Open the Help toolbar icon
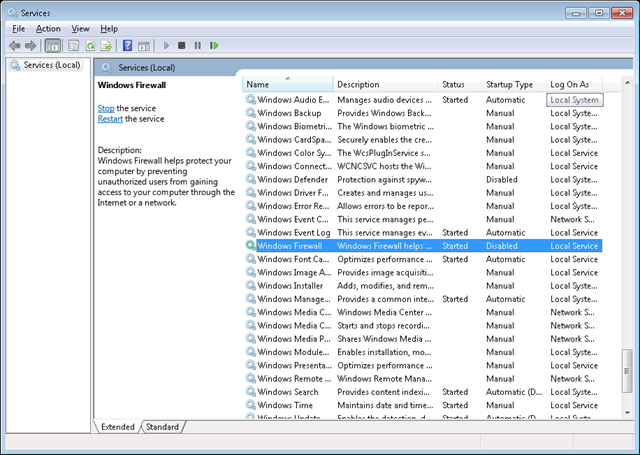 (127, 46)
